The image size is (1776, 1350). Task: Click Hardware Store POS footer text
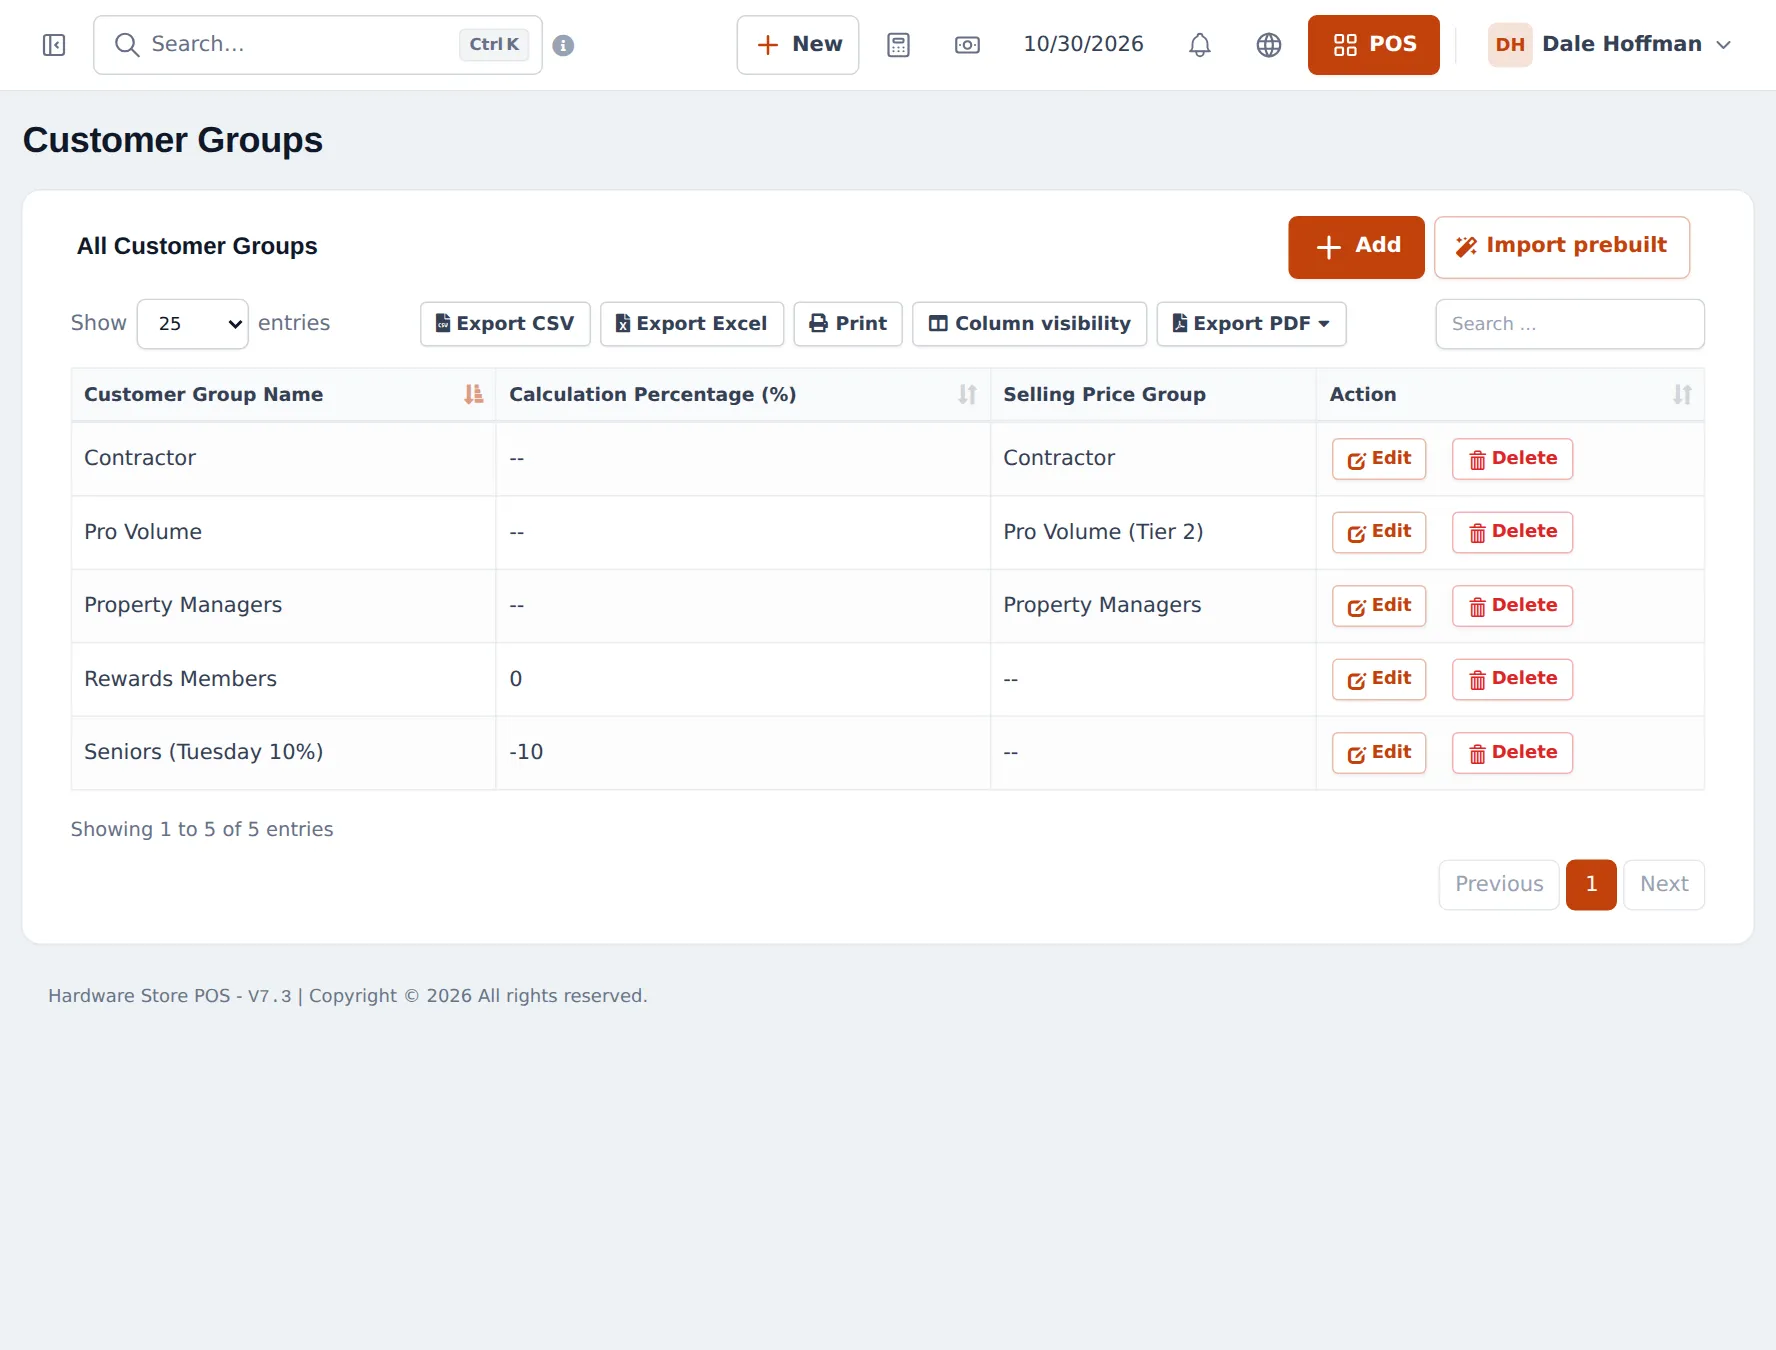pyautogui.click(x=348, y=996)
